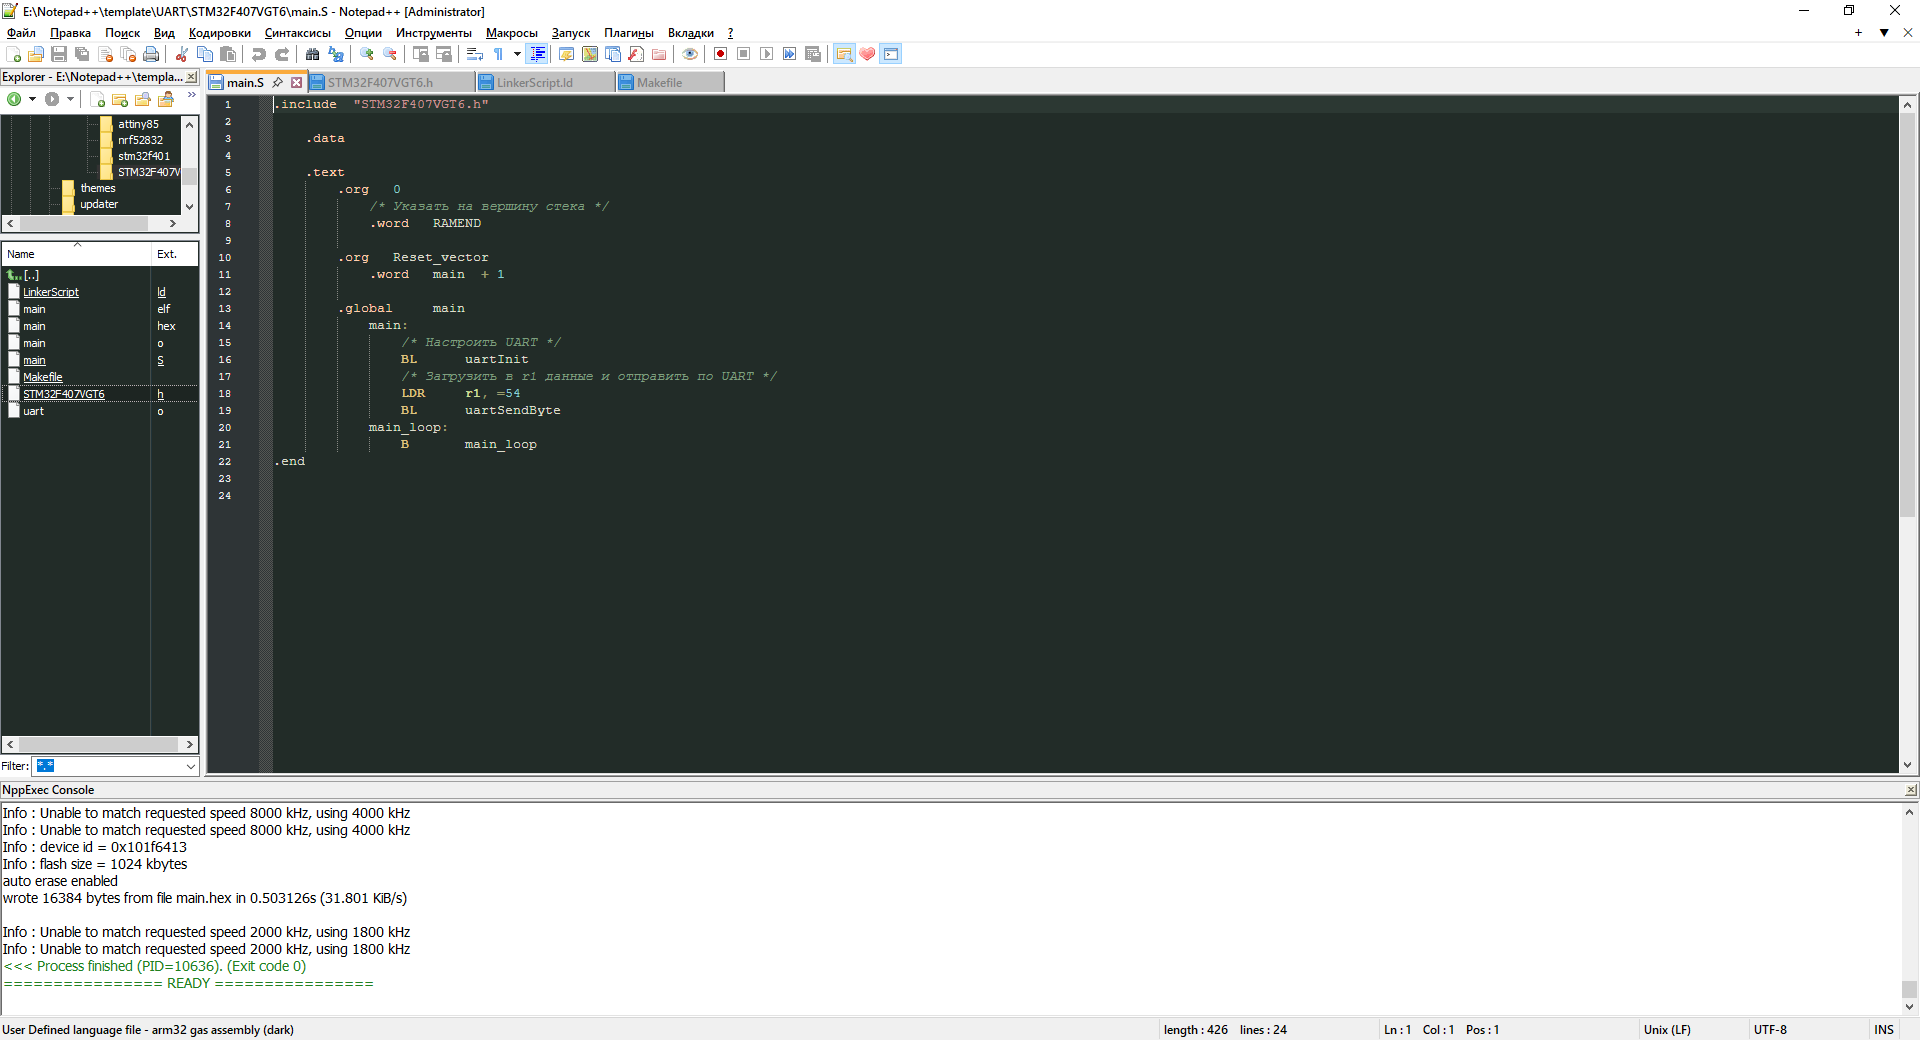This screenshot has height=1040, width=1920.
Task: Close the main.S tab
Action: (x=296, y=83)
